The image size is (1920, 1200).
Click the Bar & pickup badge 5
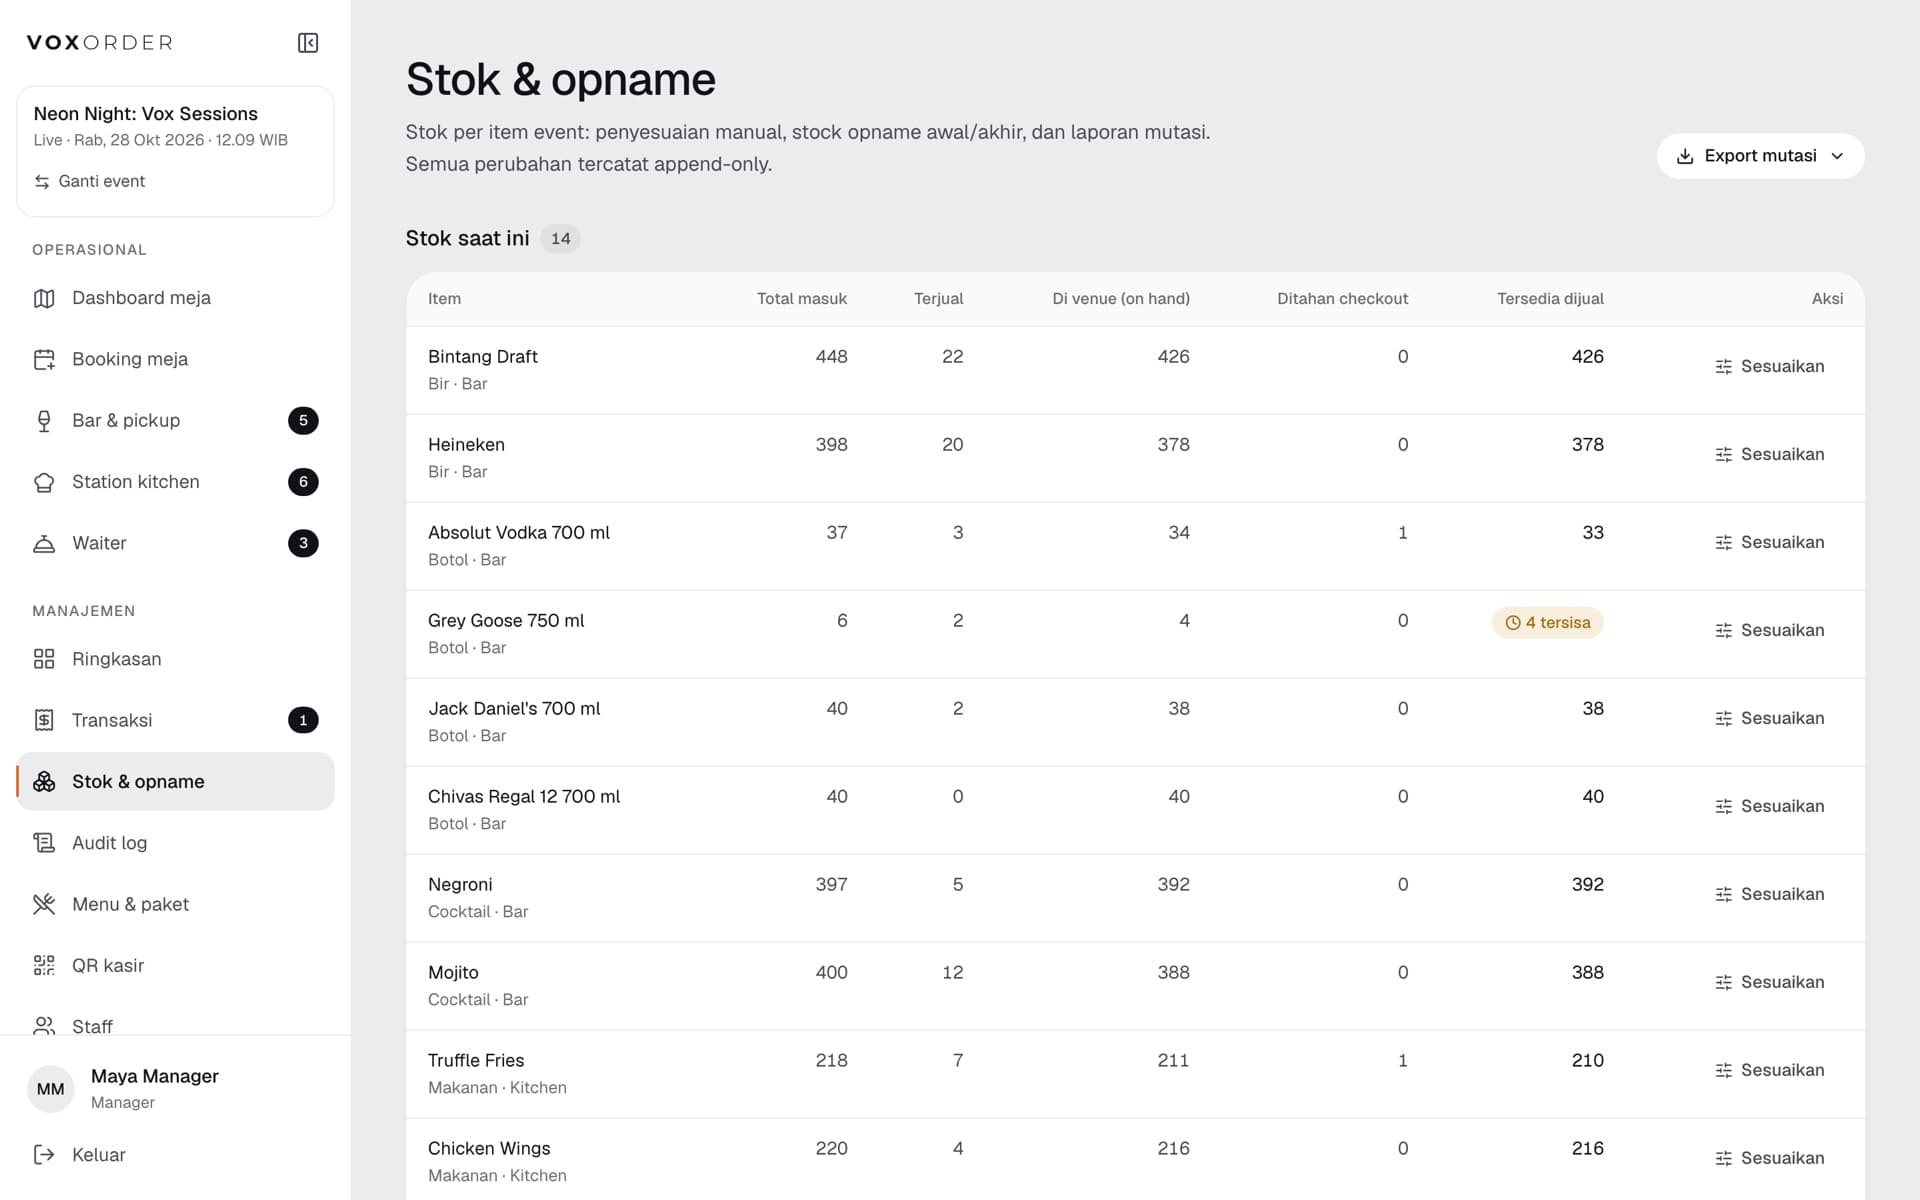[303, 421]
